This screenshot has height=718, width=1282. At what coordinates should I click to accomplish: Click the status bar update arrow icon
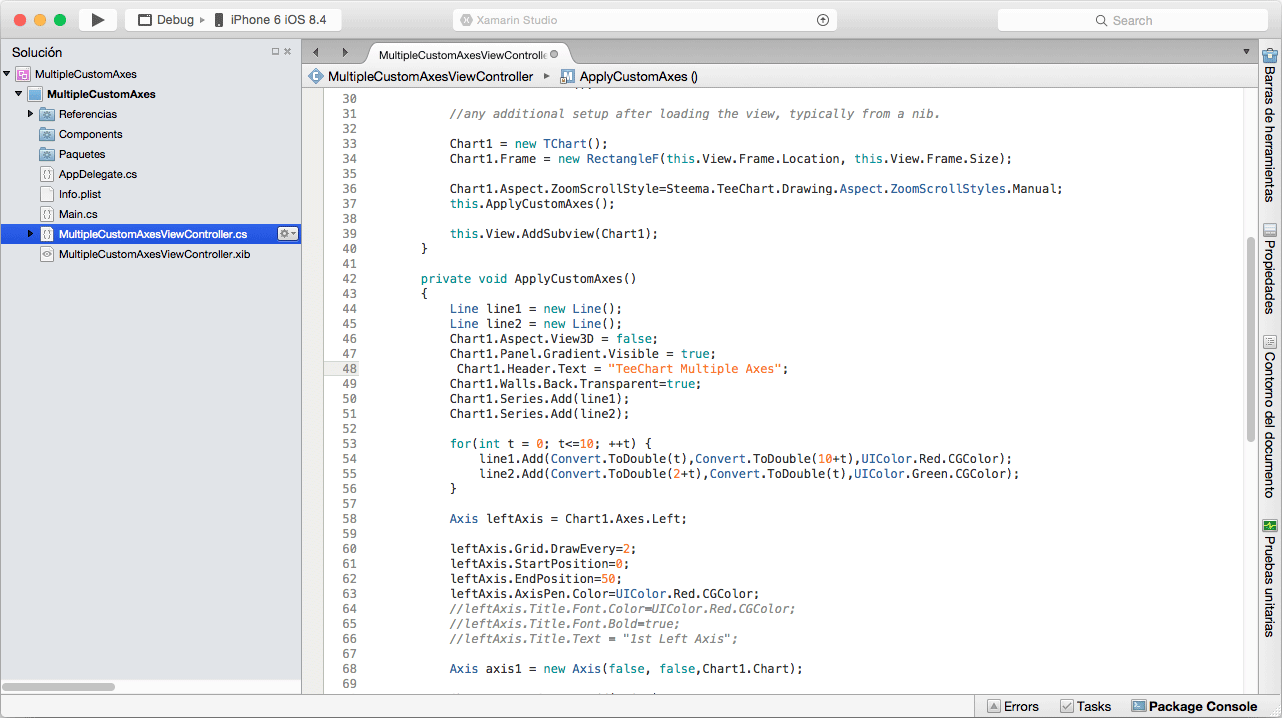823,20
